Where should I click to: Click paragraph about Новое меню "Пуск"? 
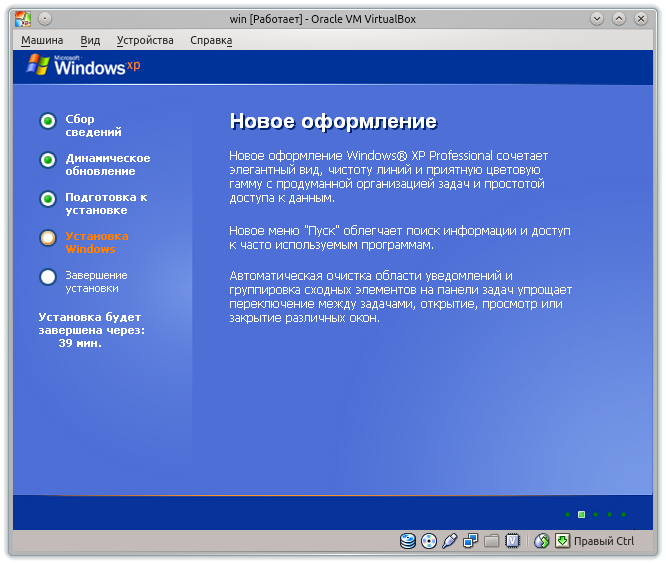(x=400, y=238)
